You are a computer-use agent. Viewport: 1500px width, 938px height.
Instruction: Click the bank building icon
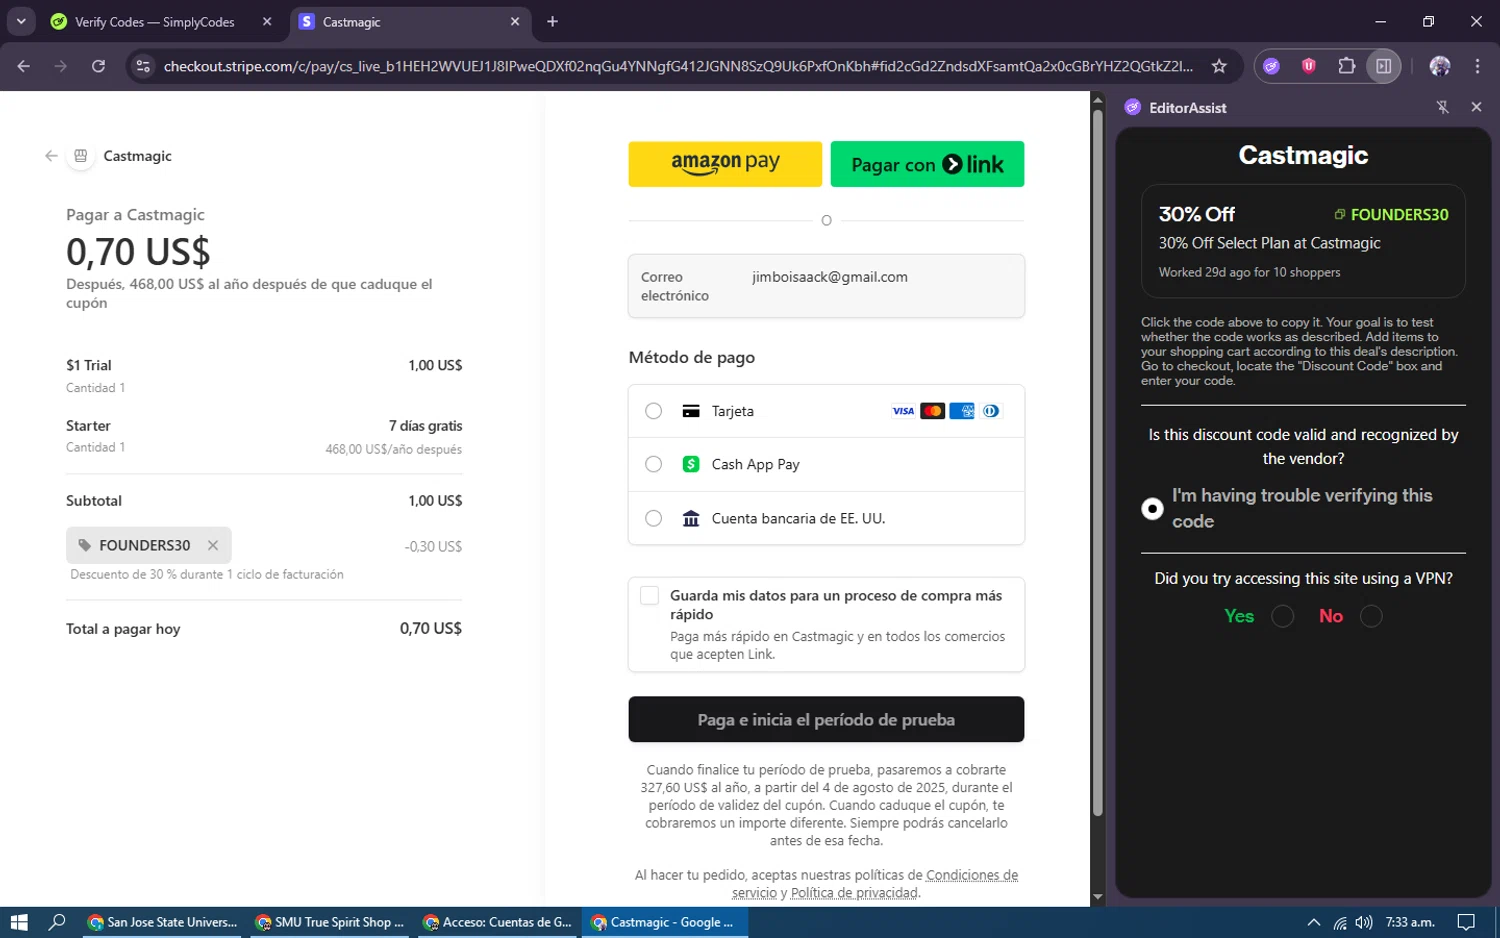pyautogui.click(x=691, y=518)
